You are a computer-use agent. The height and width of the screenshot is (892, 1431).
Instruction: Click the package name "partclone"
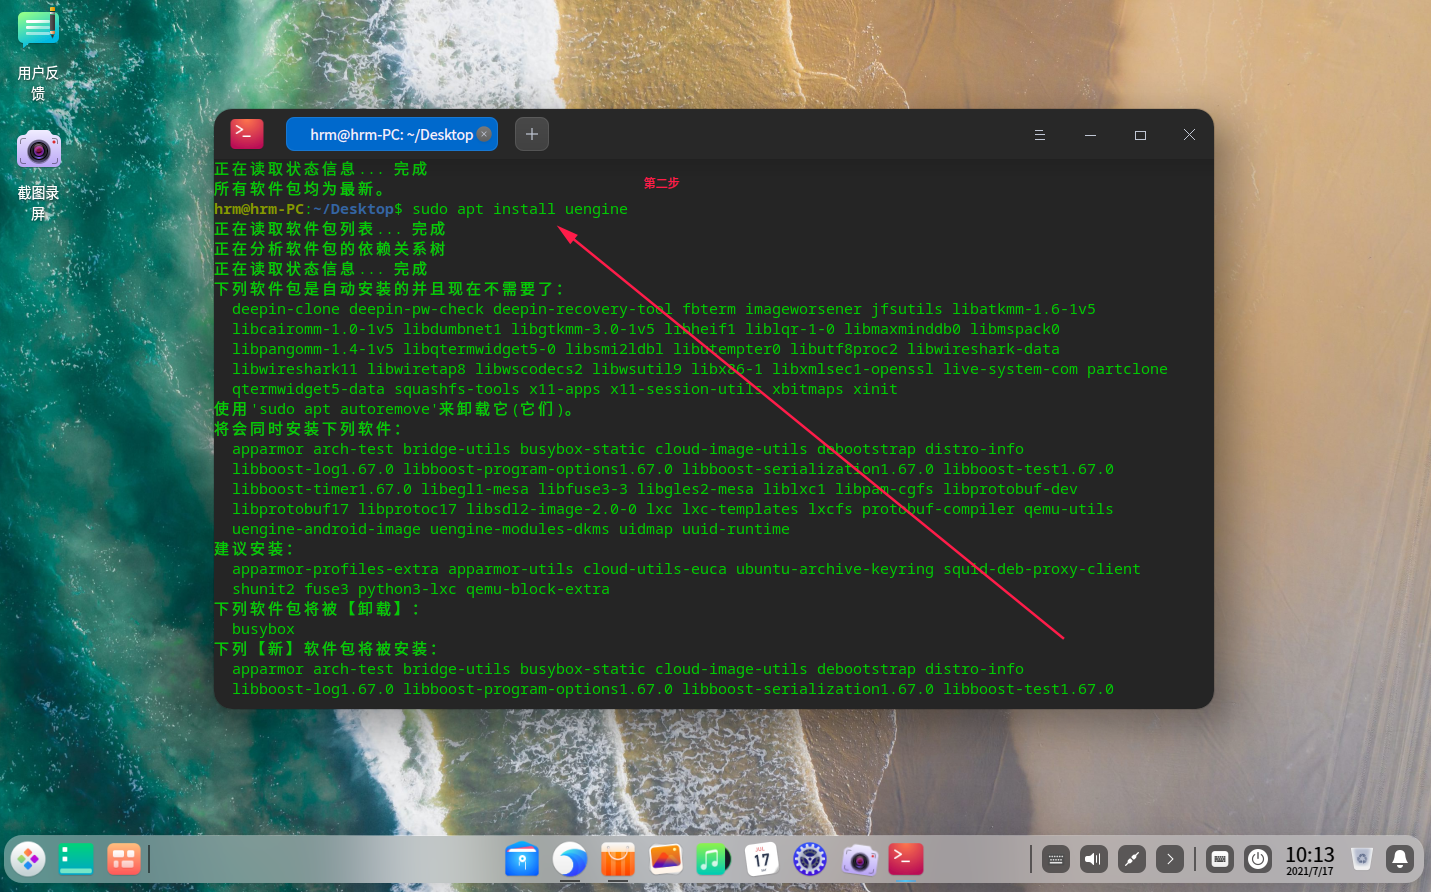coord(1127,369)
